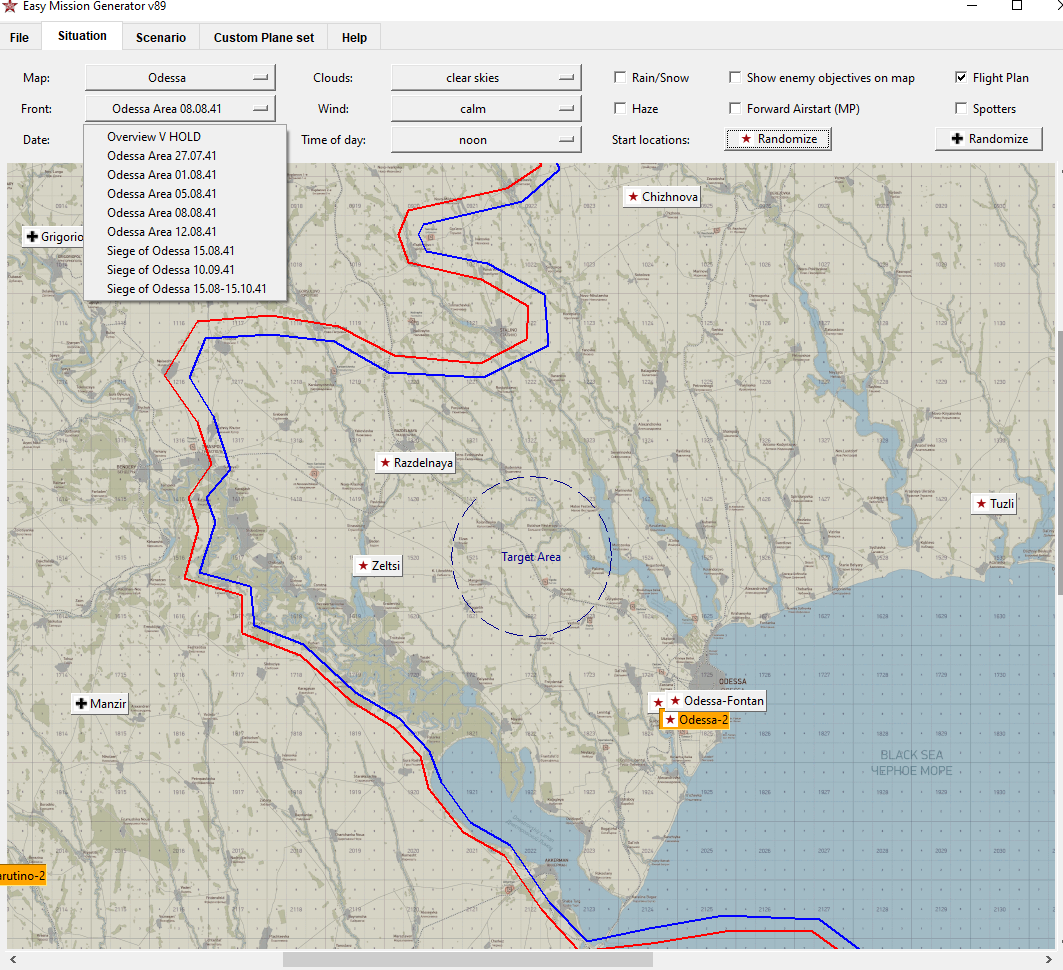Select the Odessa-Fontan airfield marker
The height and width of the screenshot is (970, 1063).
716,701
